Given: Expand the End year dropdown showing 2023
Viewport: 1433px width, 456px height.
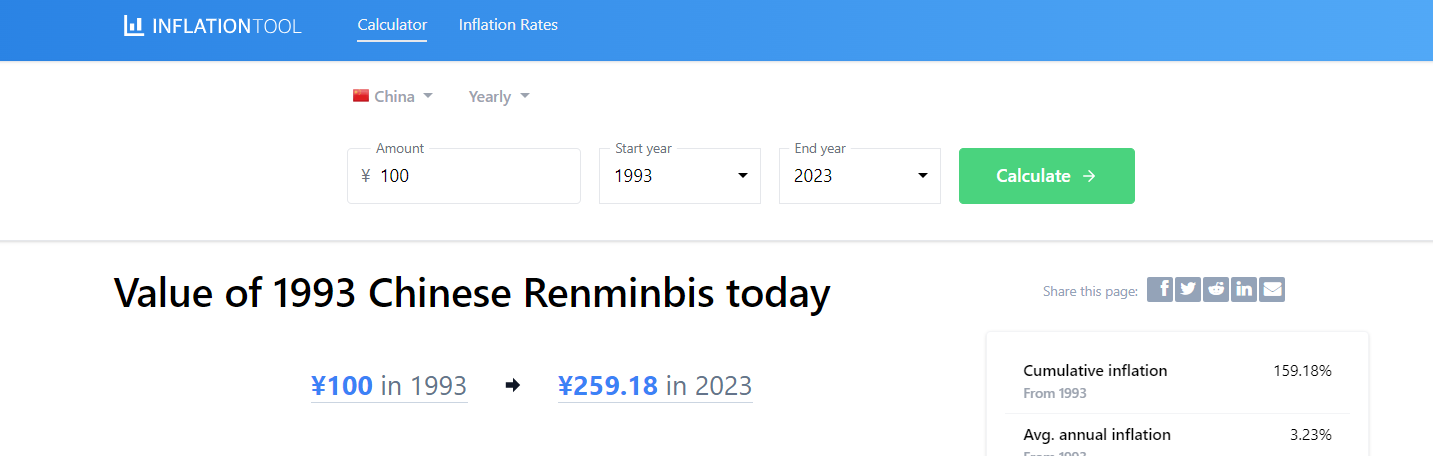Looking at the screenshot, I should pos(860,176).
